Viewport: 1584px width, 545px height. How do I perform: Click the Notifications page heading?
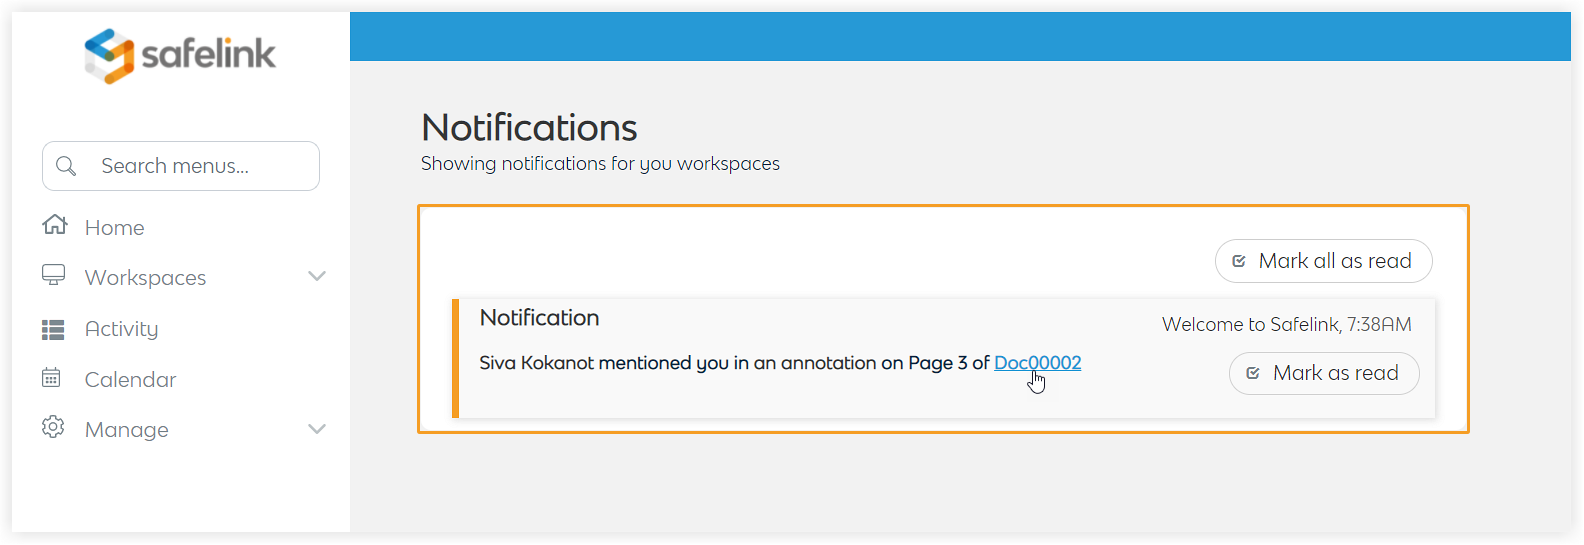529,128
